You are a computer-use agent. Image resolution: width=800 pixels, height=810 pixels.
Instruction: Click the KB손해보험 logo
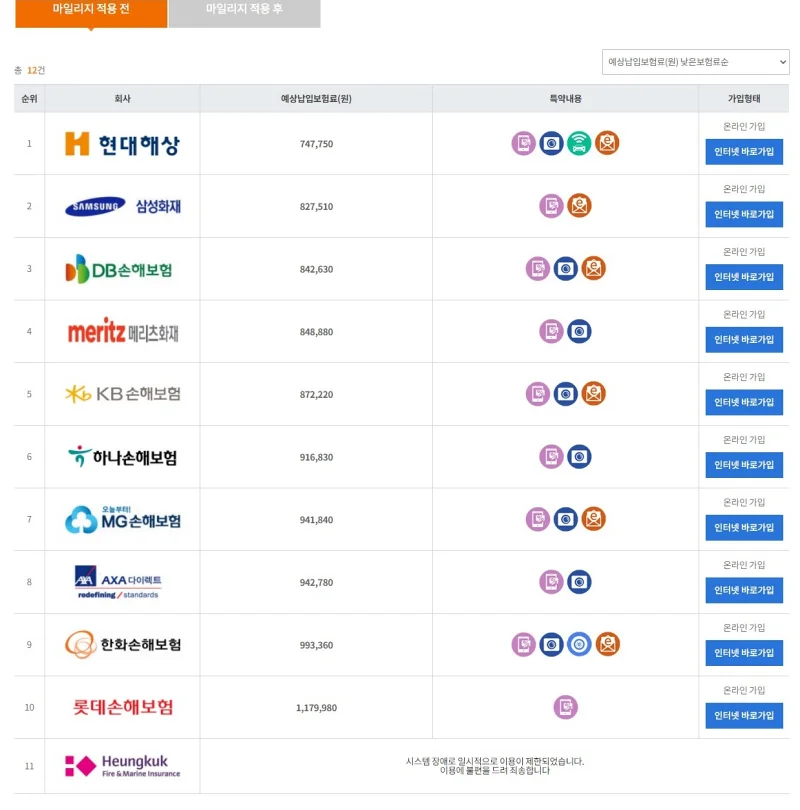(122, 394)
